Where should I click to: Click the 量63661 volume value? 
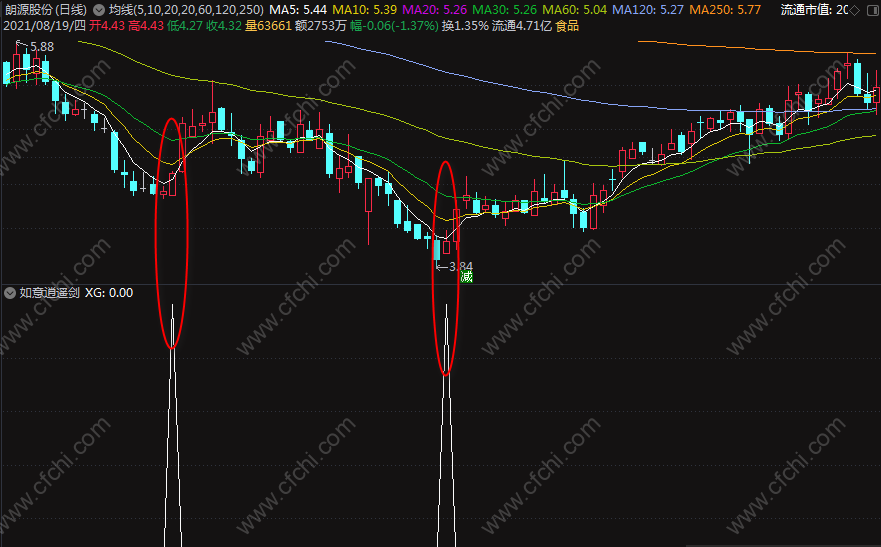269,26
